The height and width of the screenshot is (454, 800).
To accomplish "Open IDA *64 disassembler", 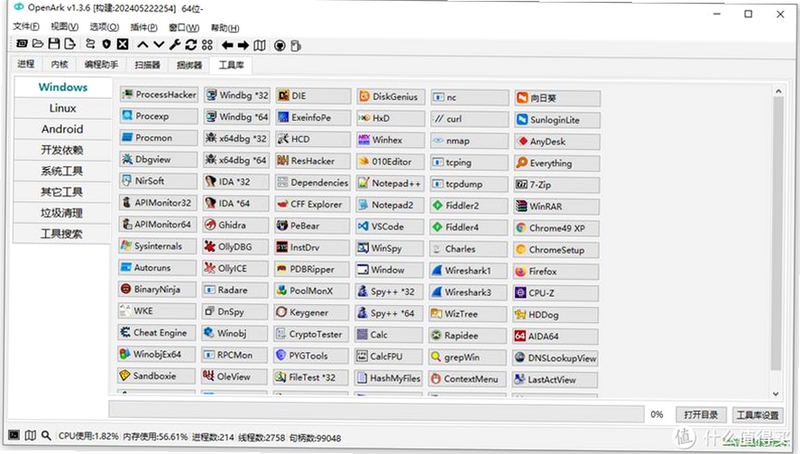I will click(235, 203).
